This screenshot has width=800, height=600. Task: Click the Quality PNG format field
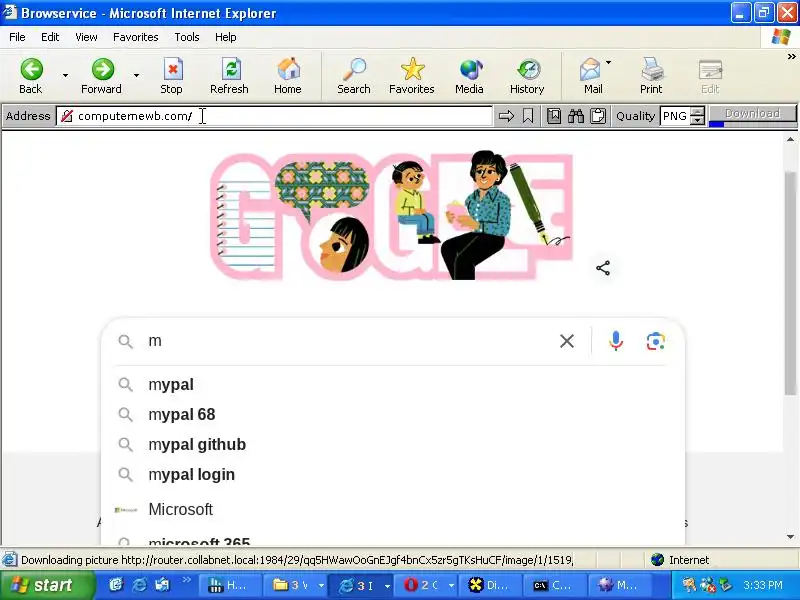tap(675, 116)
